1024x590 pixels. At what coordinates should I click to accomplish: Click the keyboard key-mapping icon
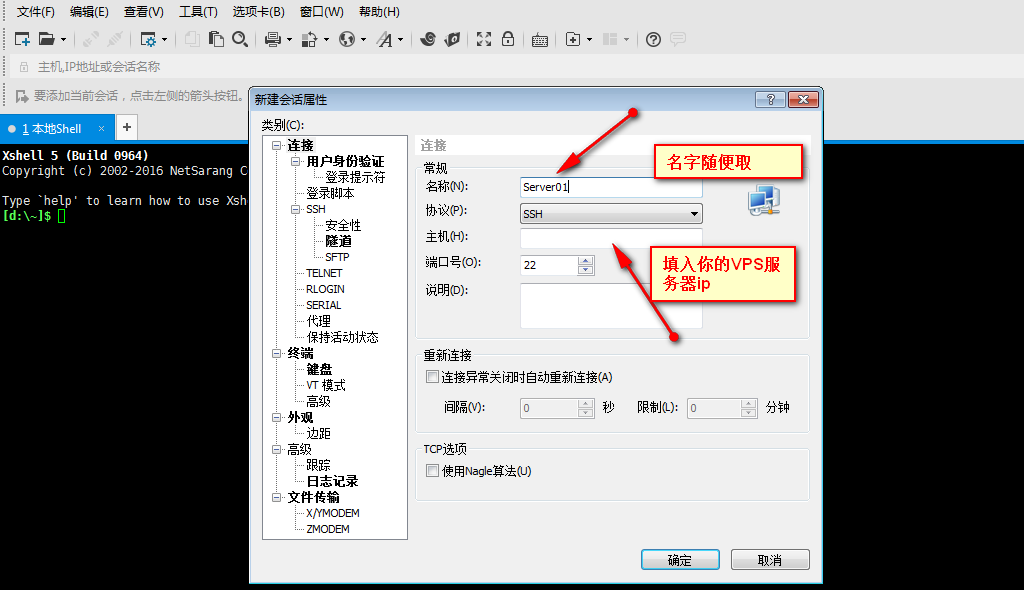coord(539,40)
